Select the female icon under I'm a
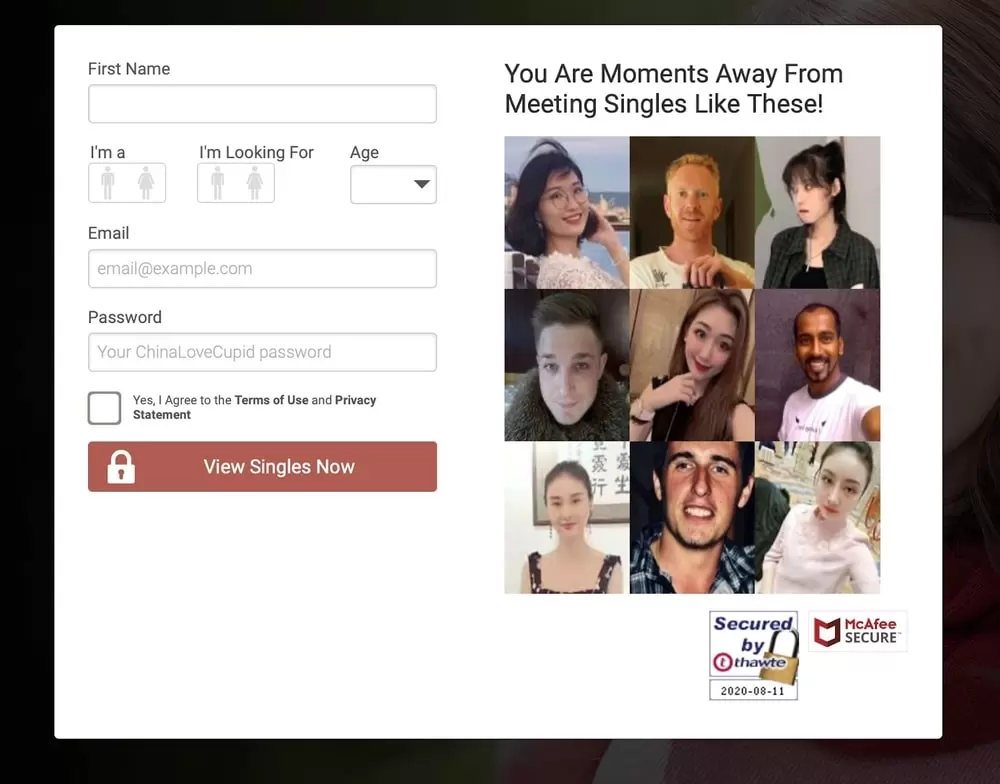This screenshot has width=1000, height=784. click(146, 183)
